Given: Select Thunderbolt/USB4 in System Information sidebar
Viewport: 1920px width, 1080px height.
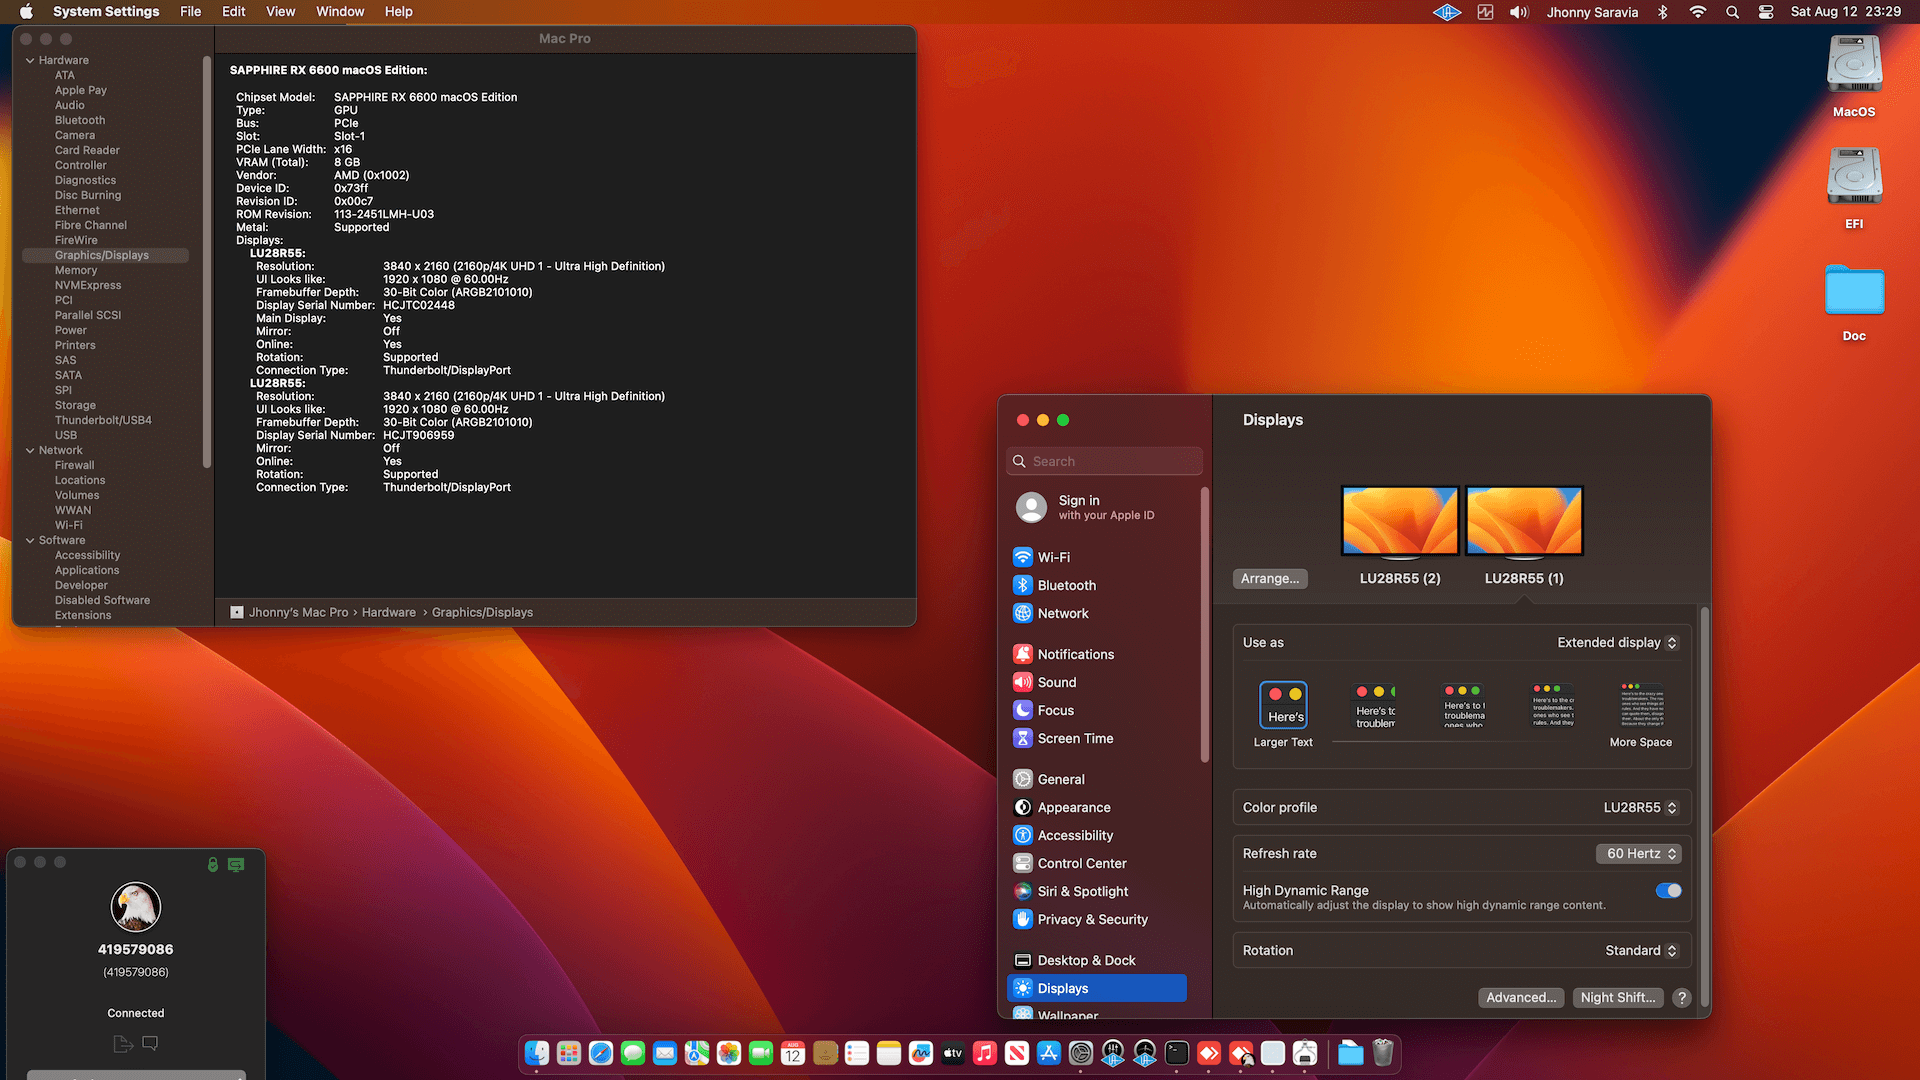Looking at the screenshot, I should pos(103,421).
